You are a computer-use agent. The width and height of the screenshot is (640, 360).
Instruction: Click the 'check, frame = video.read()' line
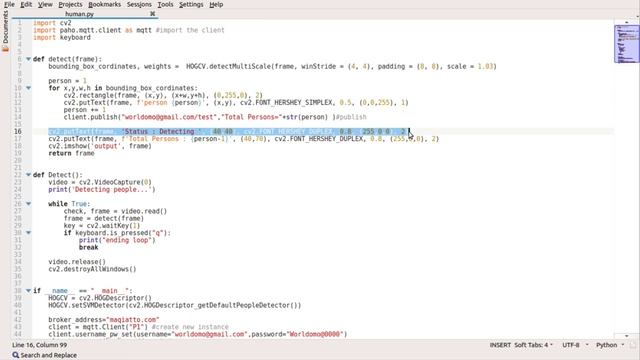[115, 211]
